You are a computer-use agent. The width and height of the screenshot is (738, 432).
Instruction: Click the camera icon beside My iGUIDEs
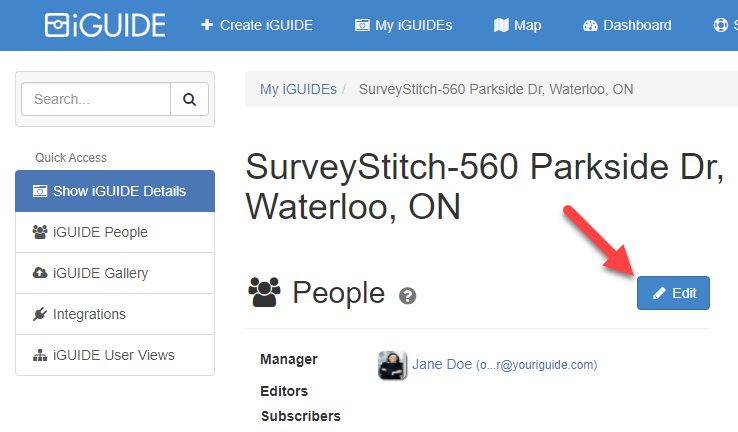[362, 25]
